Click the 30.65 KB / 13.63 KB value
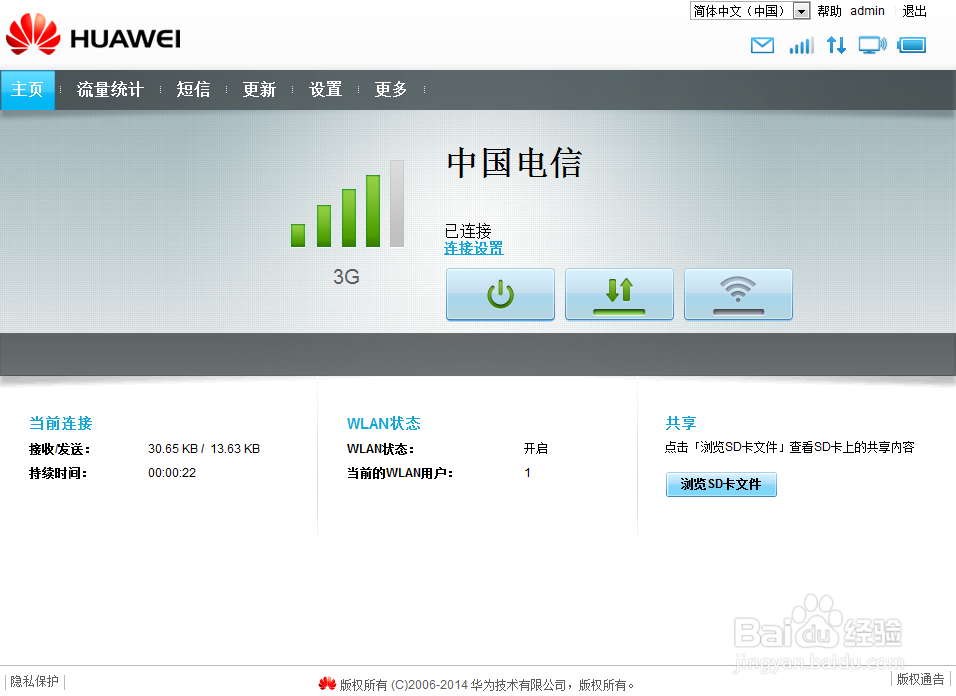 (x=204, y=449)
